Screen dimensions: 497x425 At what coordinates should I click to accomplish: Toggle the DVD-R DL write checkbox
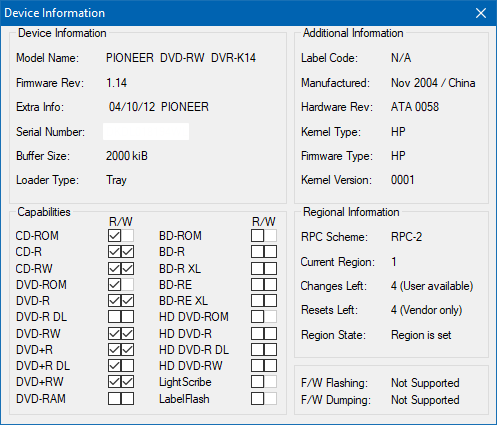coord(127,317)
